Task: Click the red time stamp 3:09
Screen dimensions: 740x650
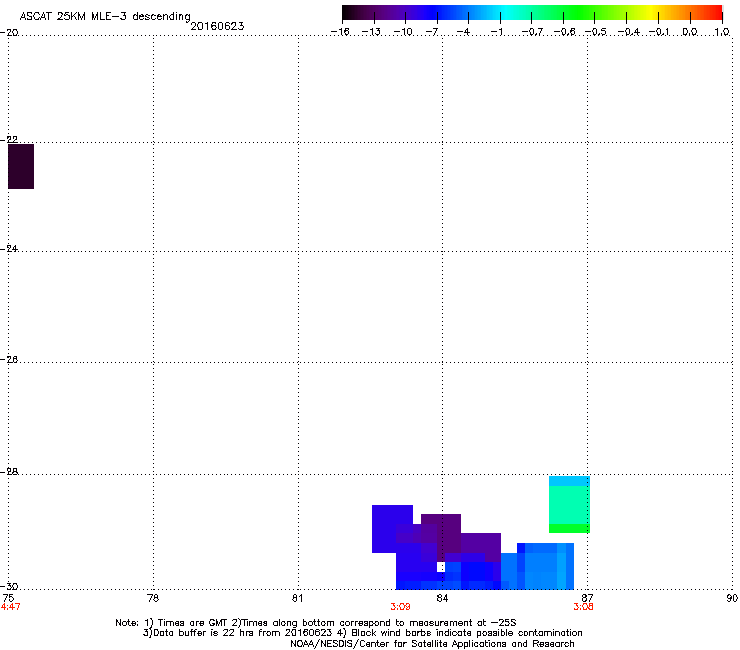Action: [x=400, y=607]
